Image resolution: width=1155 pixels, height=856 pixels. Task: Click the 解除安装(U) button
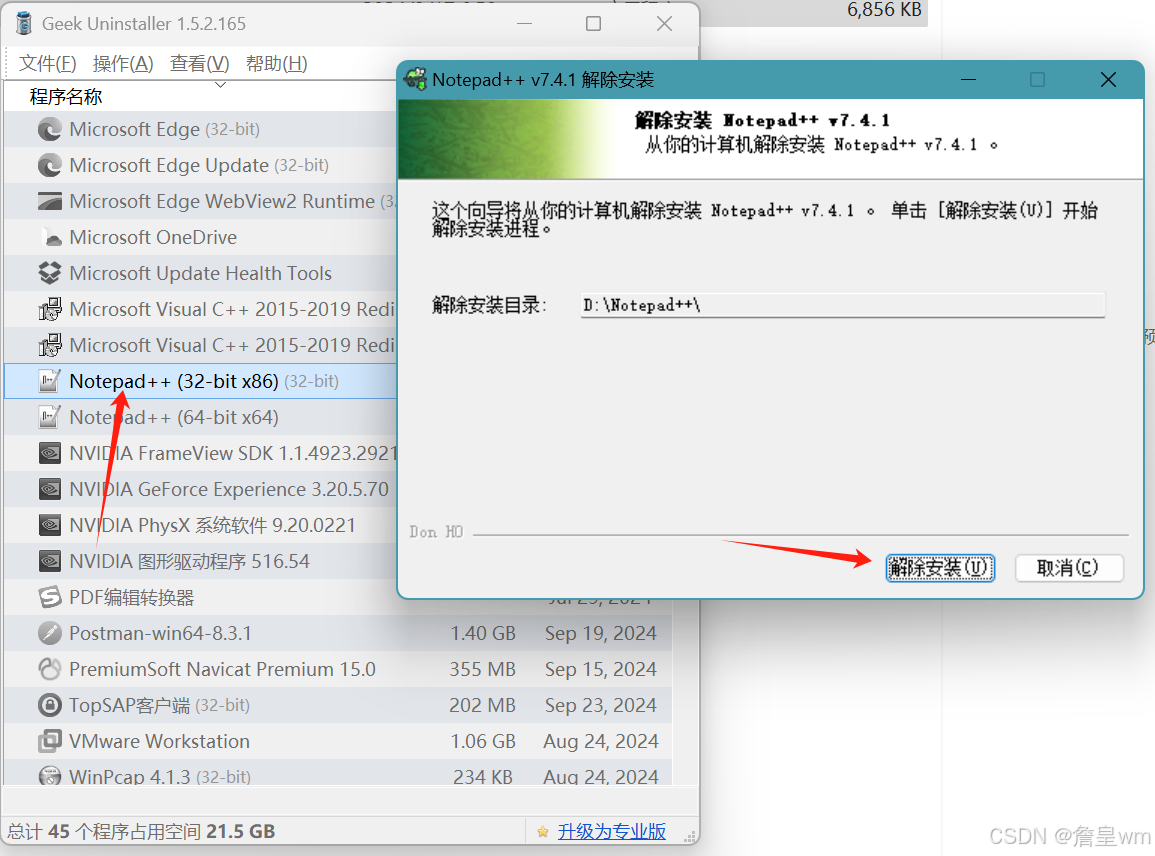click(940, 568)
